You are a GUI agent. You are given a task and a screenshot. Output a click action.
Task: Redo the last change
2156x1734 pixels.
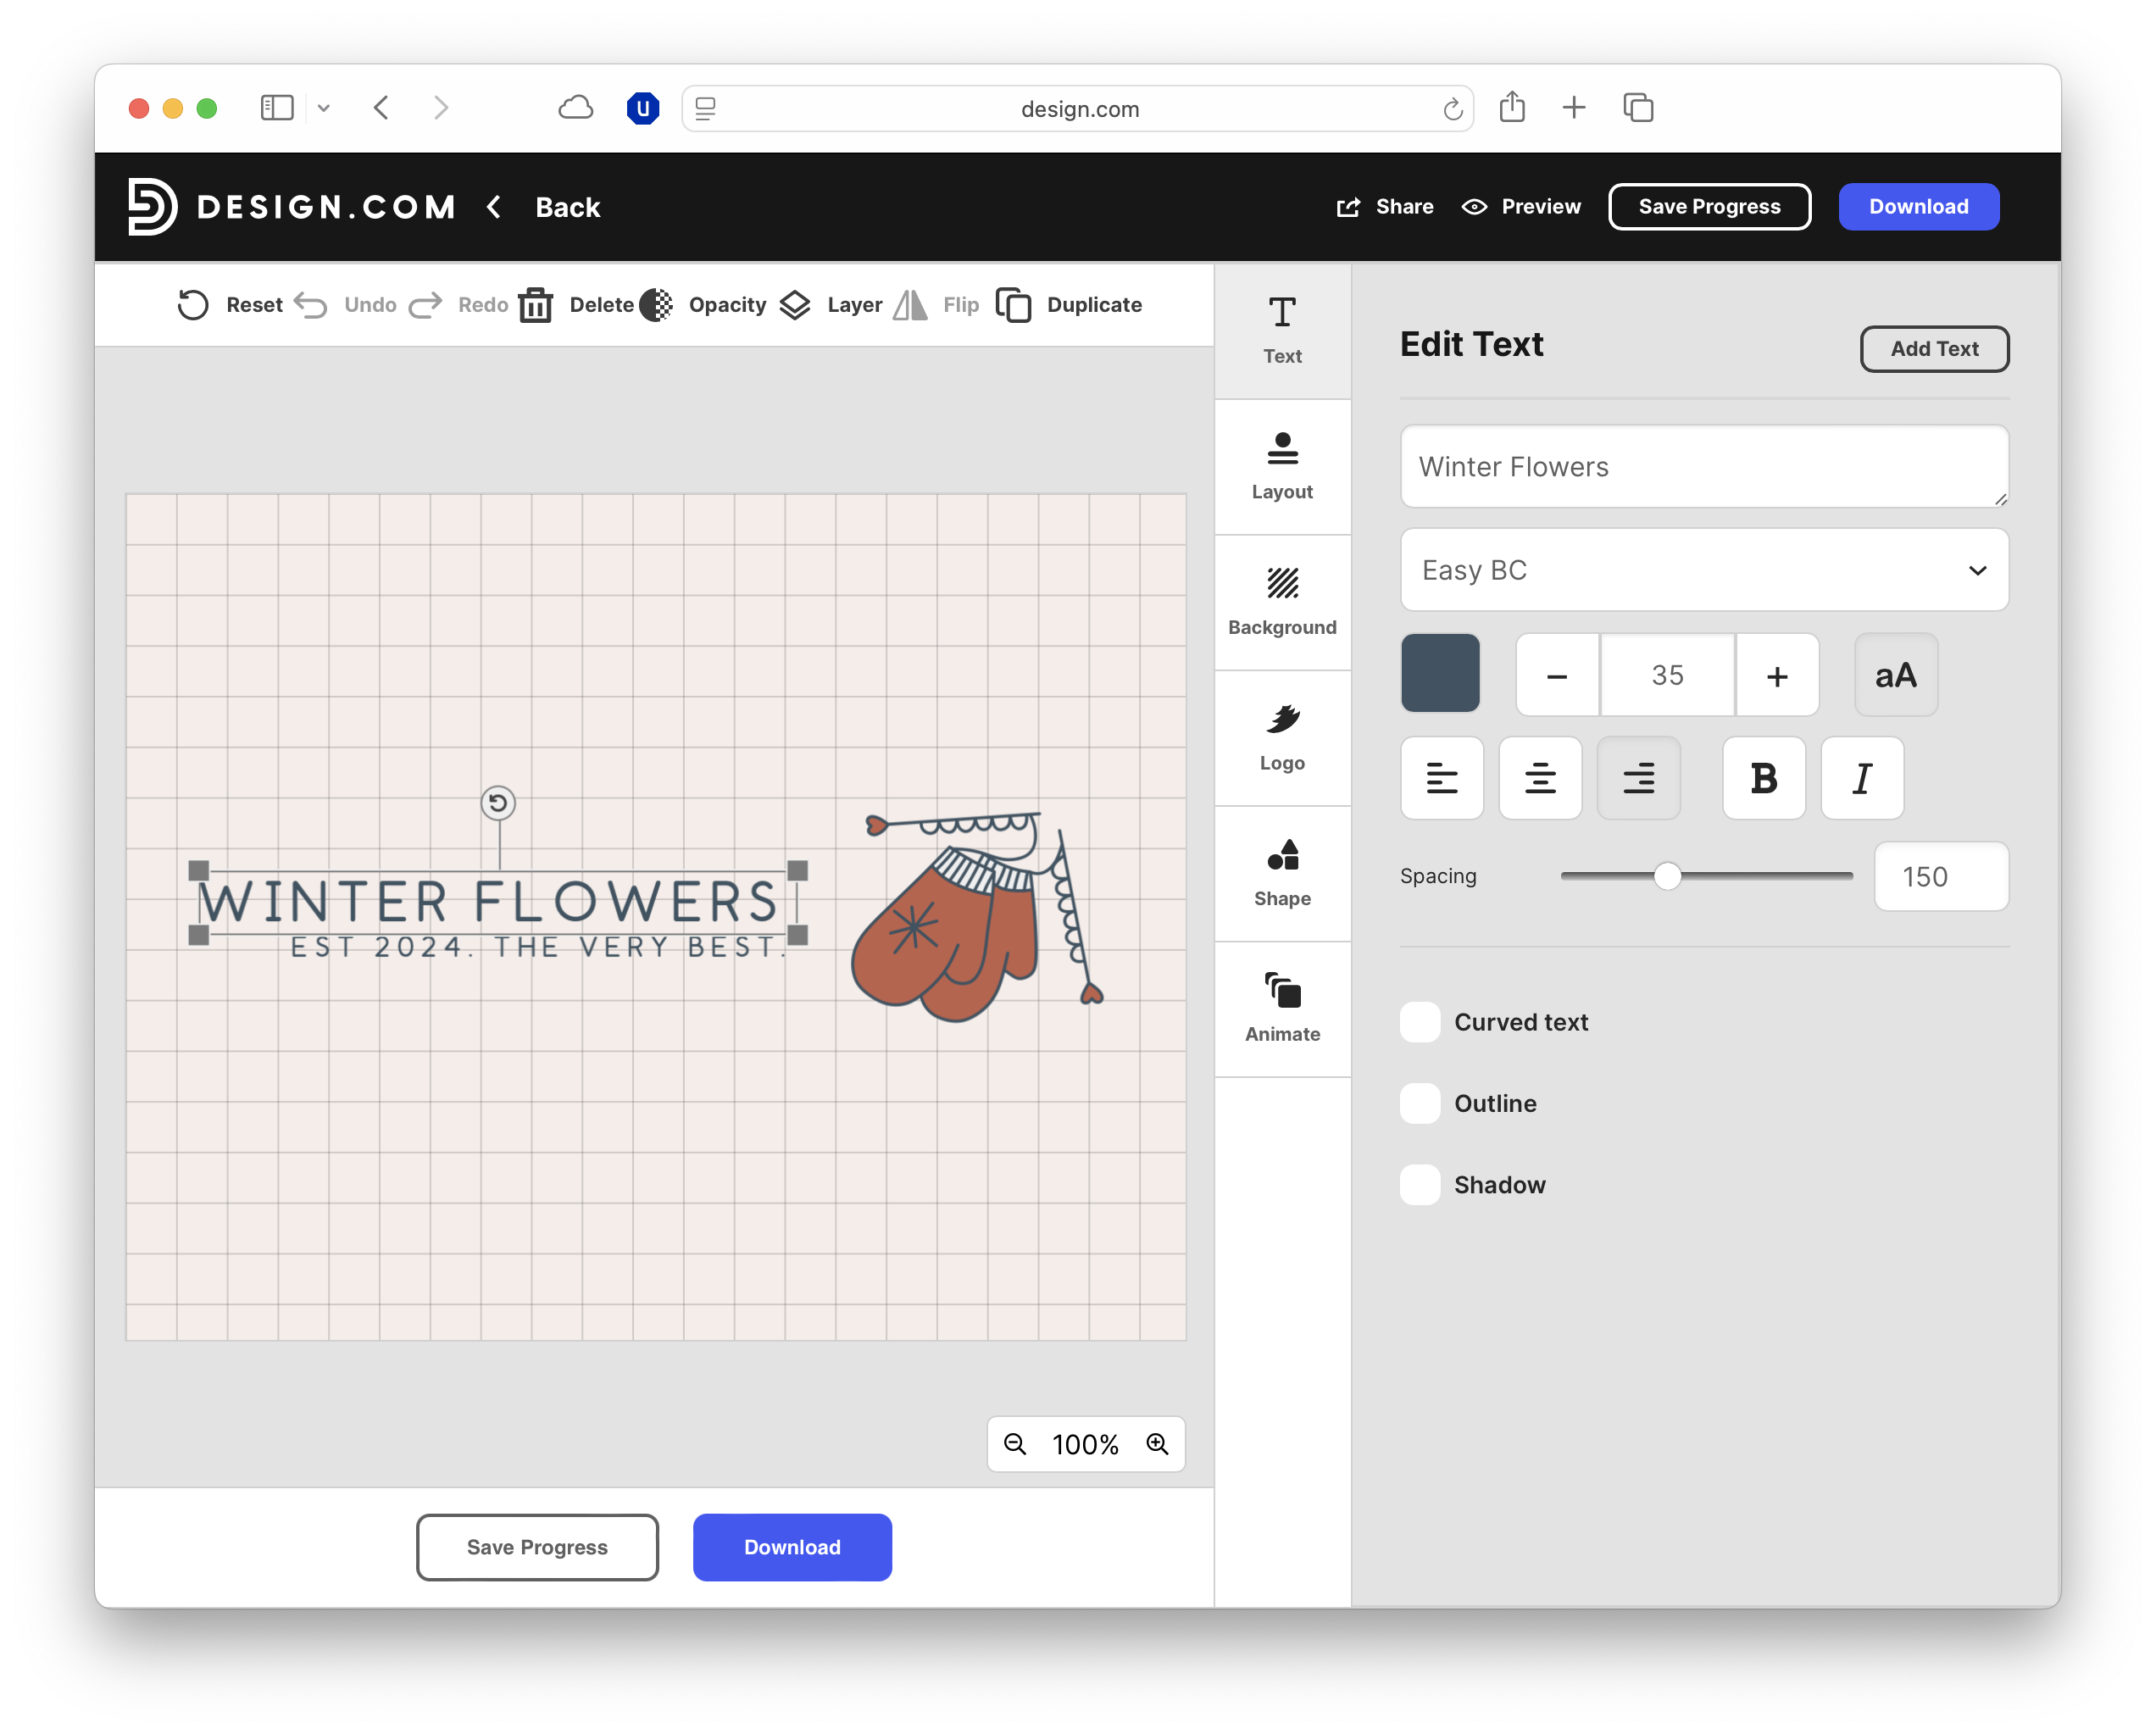coord(458,305)
